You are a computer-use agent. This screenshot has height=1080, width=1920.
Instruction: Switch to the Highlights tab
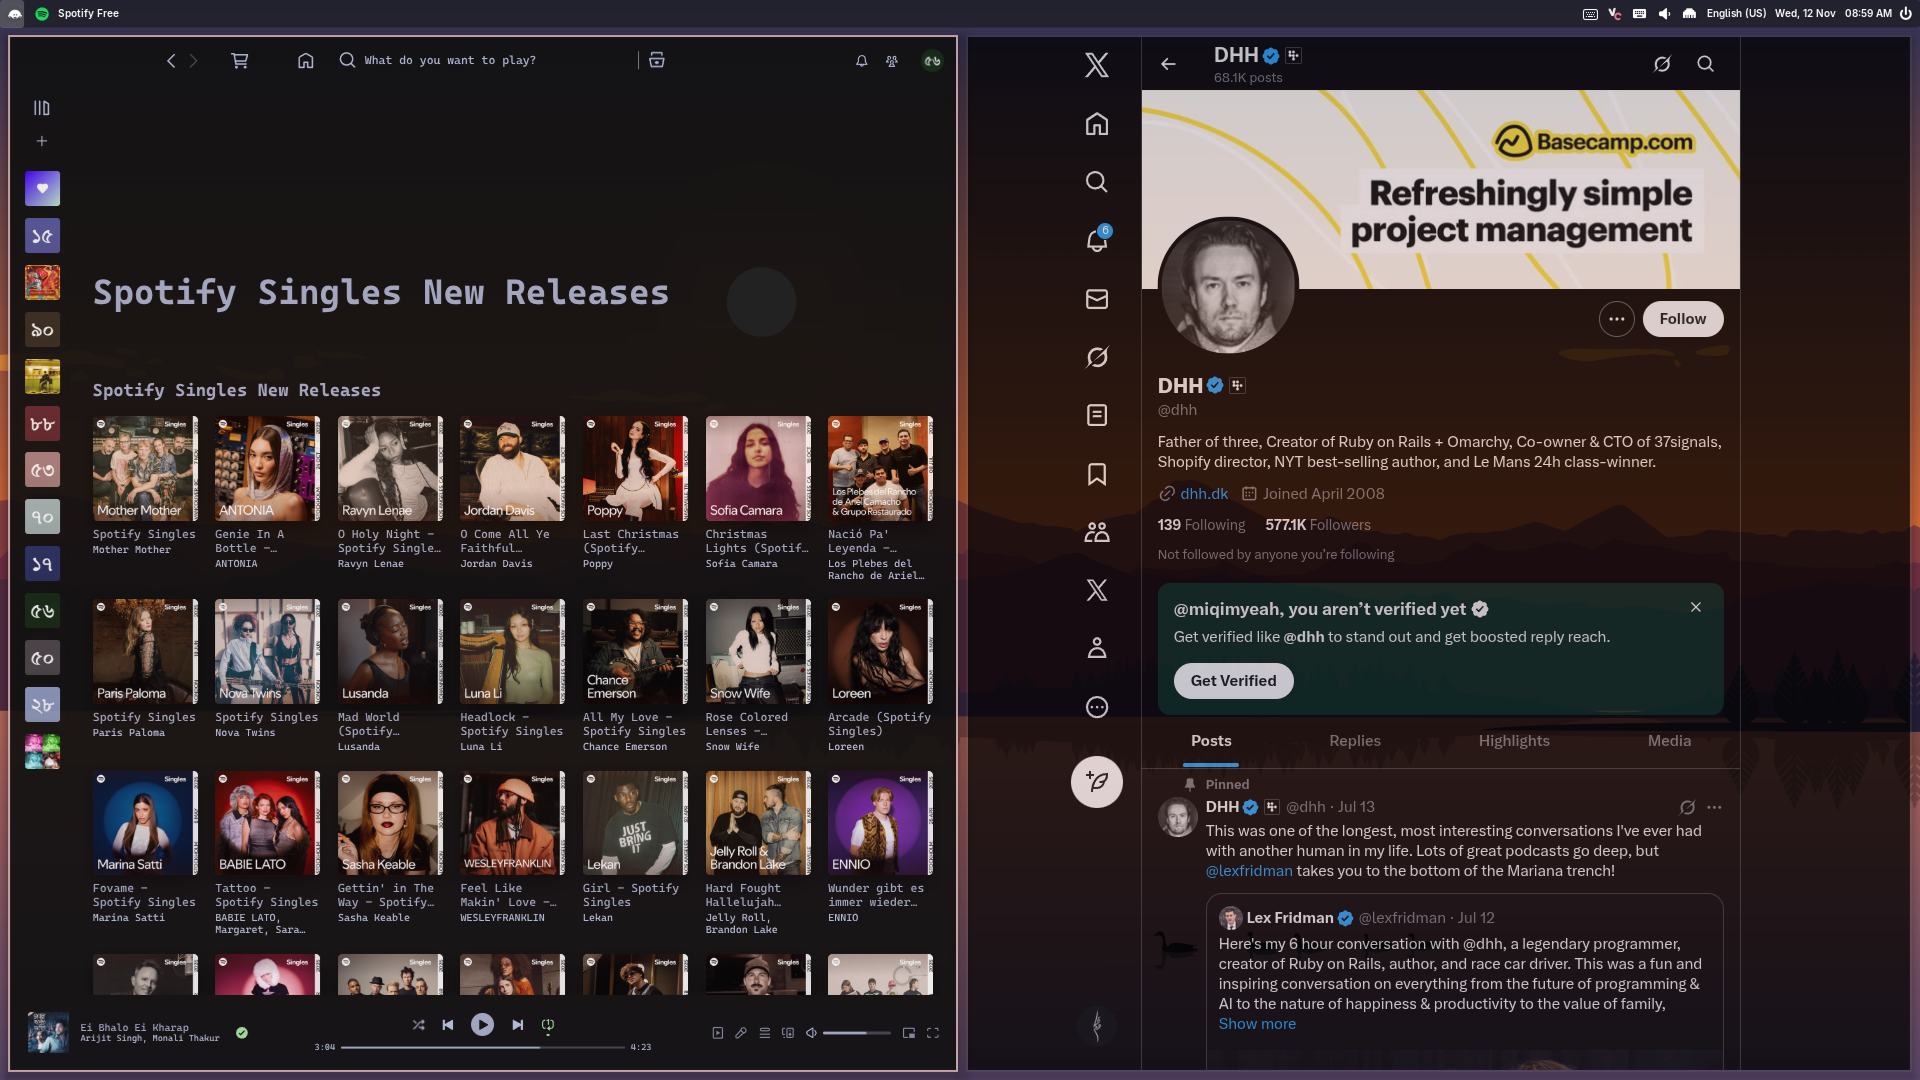pos(1514,741)
